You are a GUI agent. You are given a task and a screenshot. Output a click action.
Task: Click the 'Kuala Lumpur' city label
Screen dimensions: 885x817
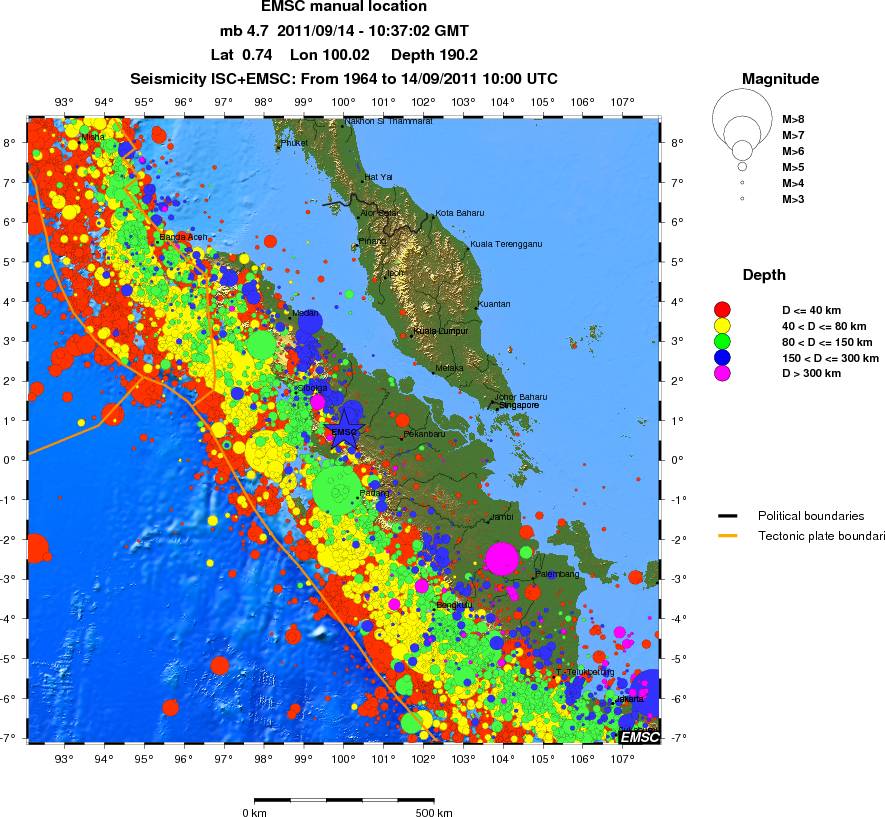click(441, 331)
